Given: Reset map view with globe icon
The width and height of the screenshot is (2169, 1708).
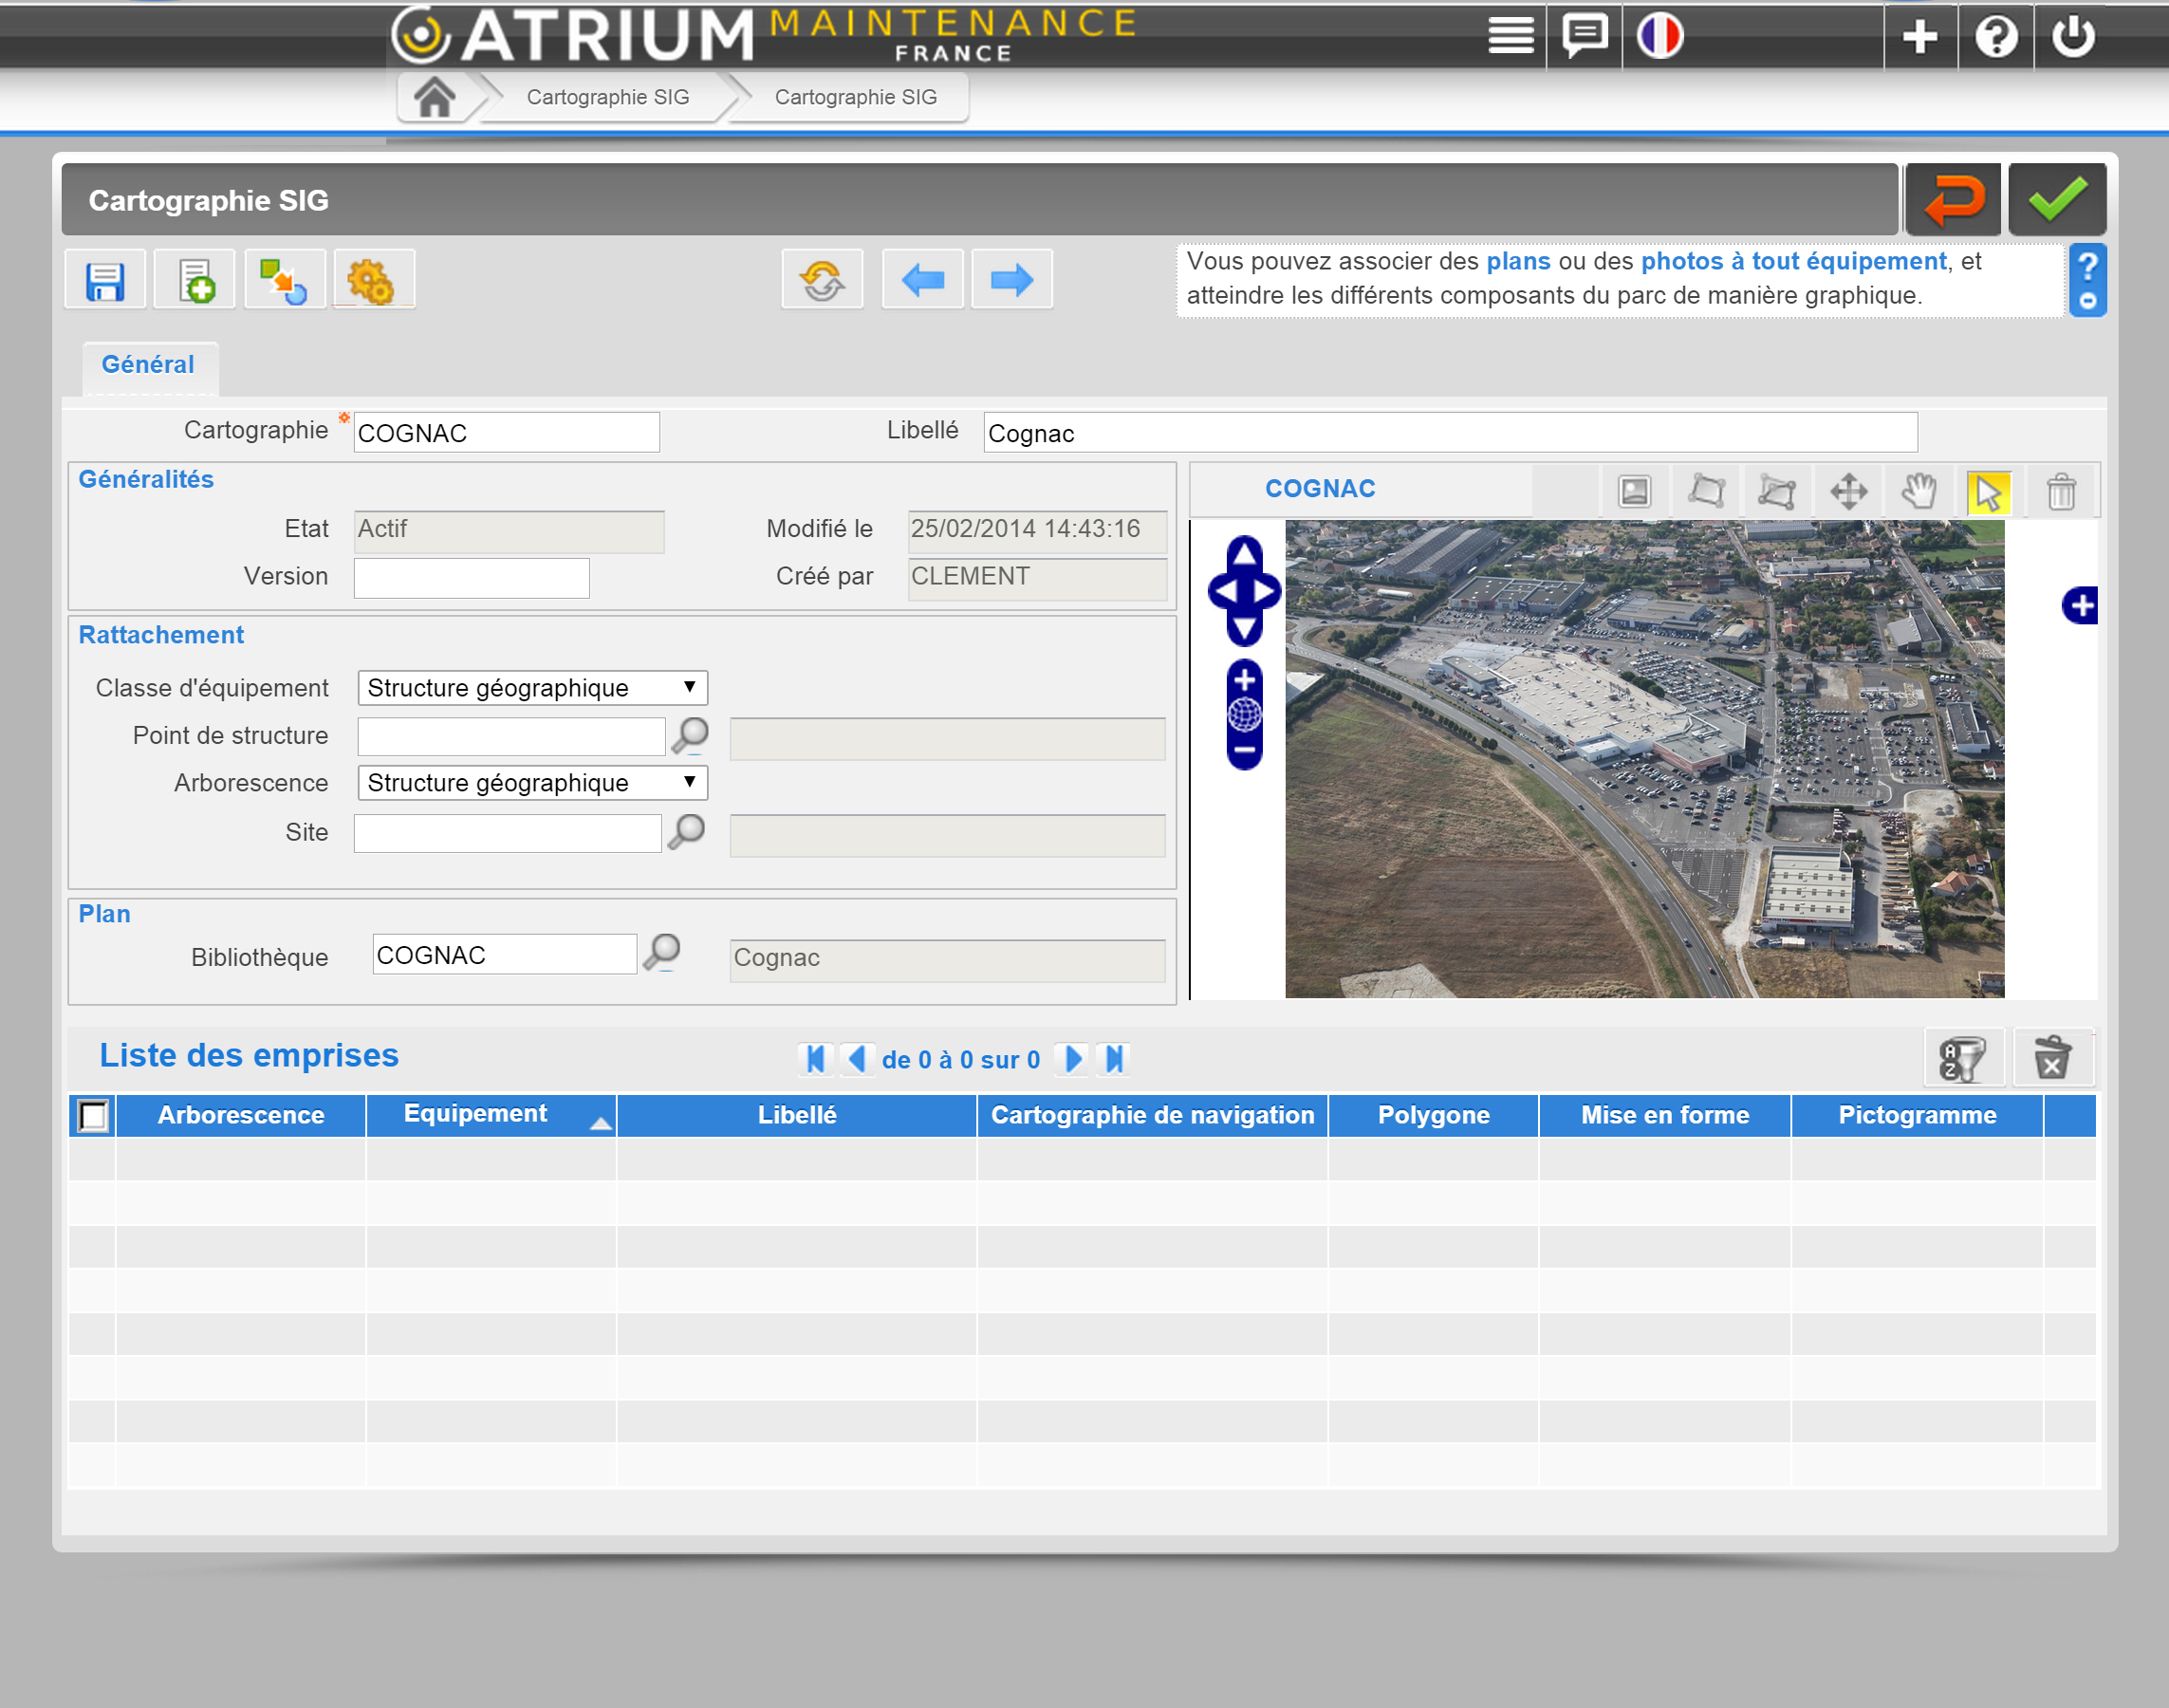Looking at the screenshot, I should pyautogui.click(x=1244, y=715).
